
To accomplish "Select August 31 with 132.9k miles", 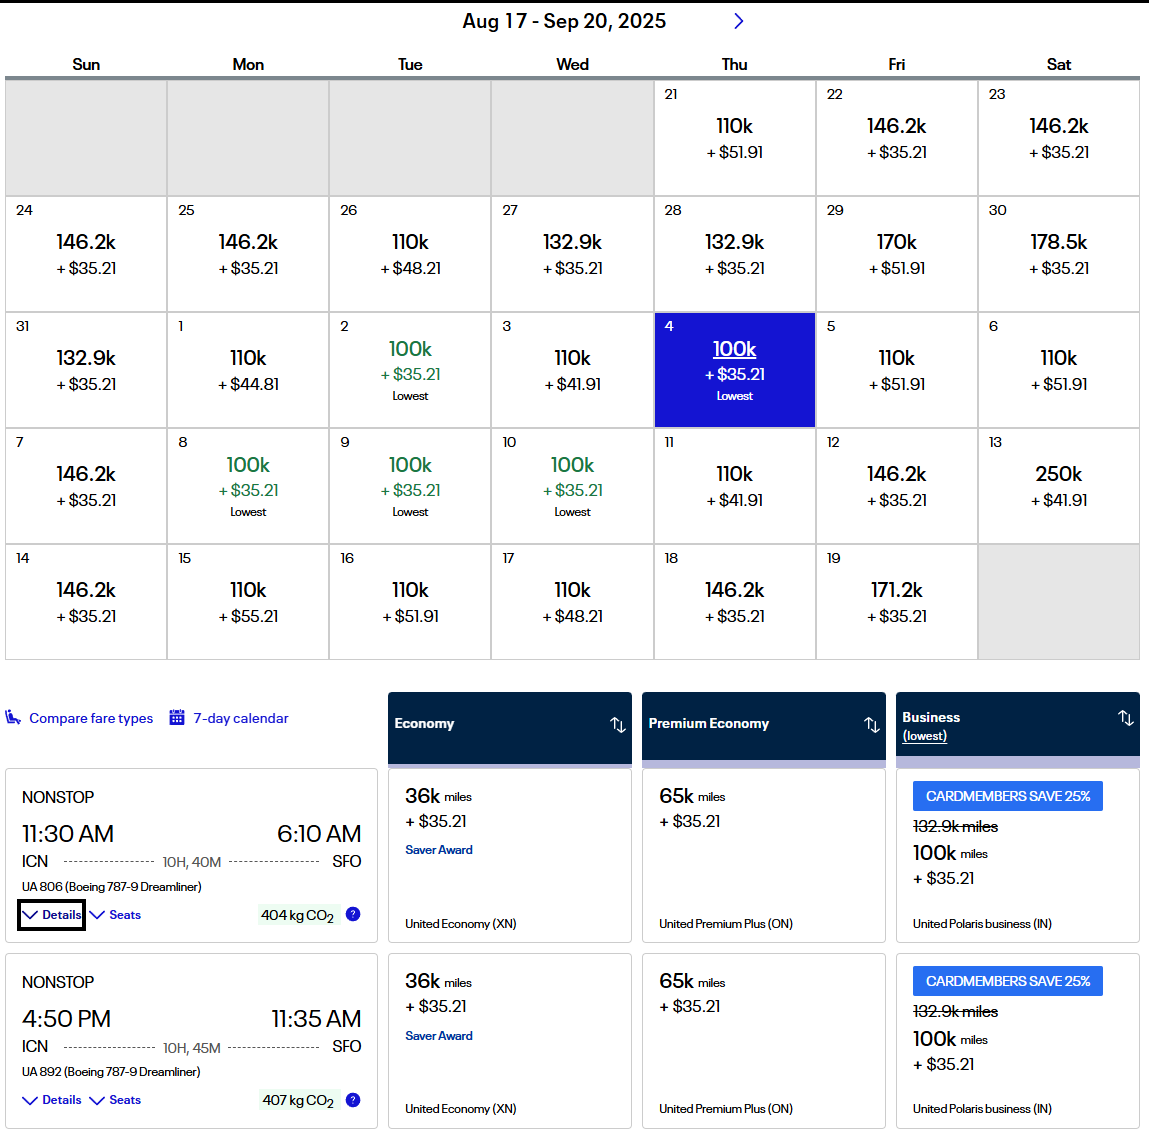I will [86, 370].
